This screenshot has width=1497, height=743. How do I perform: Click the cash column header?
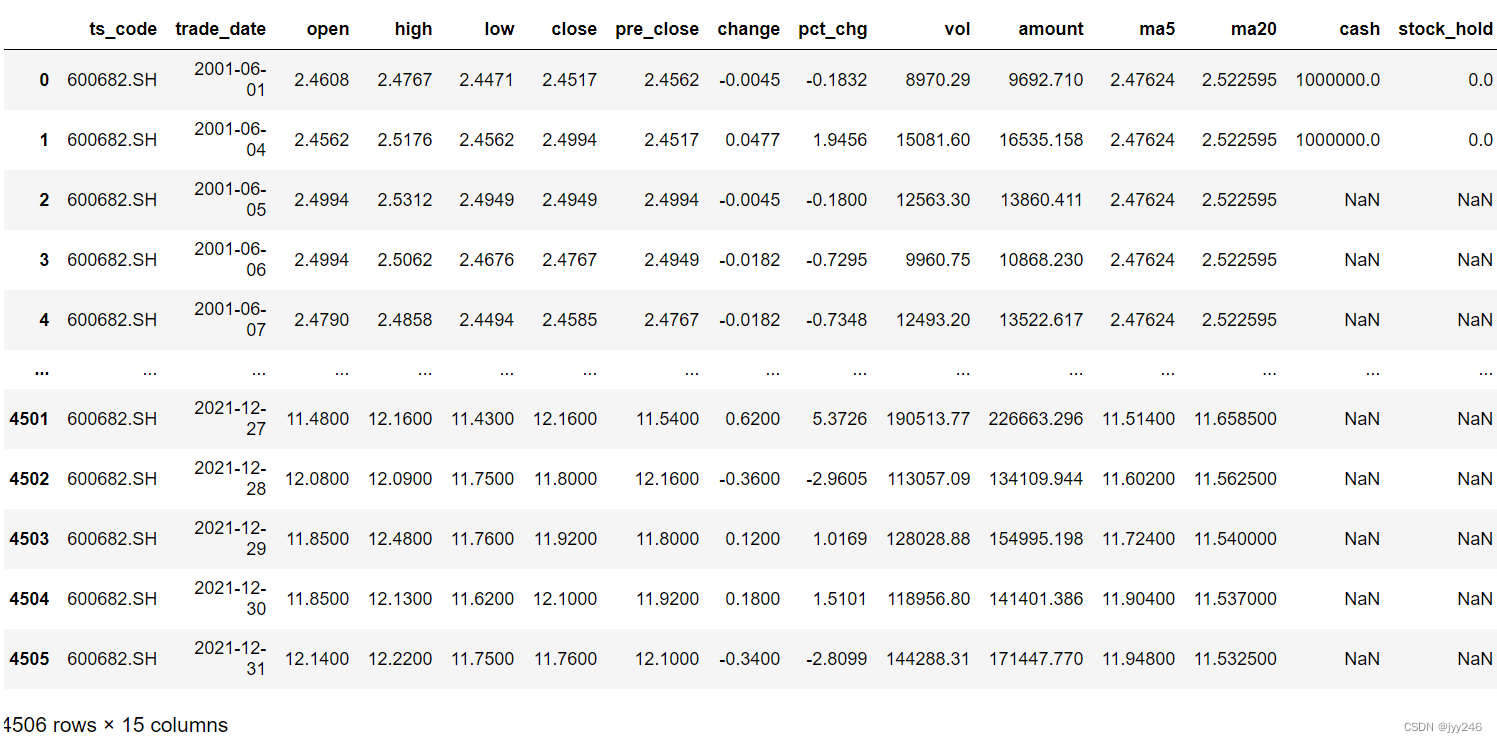click(1359, 29)
